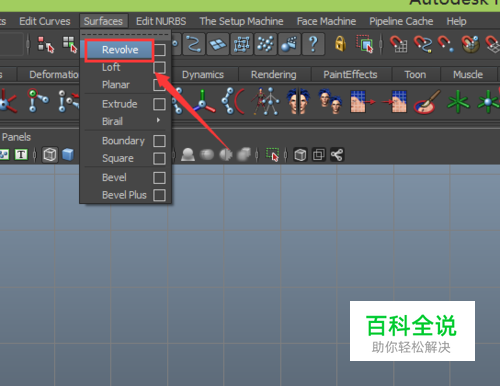Screen dimensions: 500x386
Task: Click the full-body character skeleton shelf icon
Action: (265, 101)
